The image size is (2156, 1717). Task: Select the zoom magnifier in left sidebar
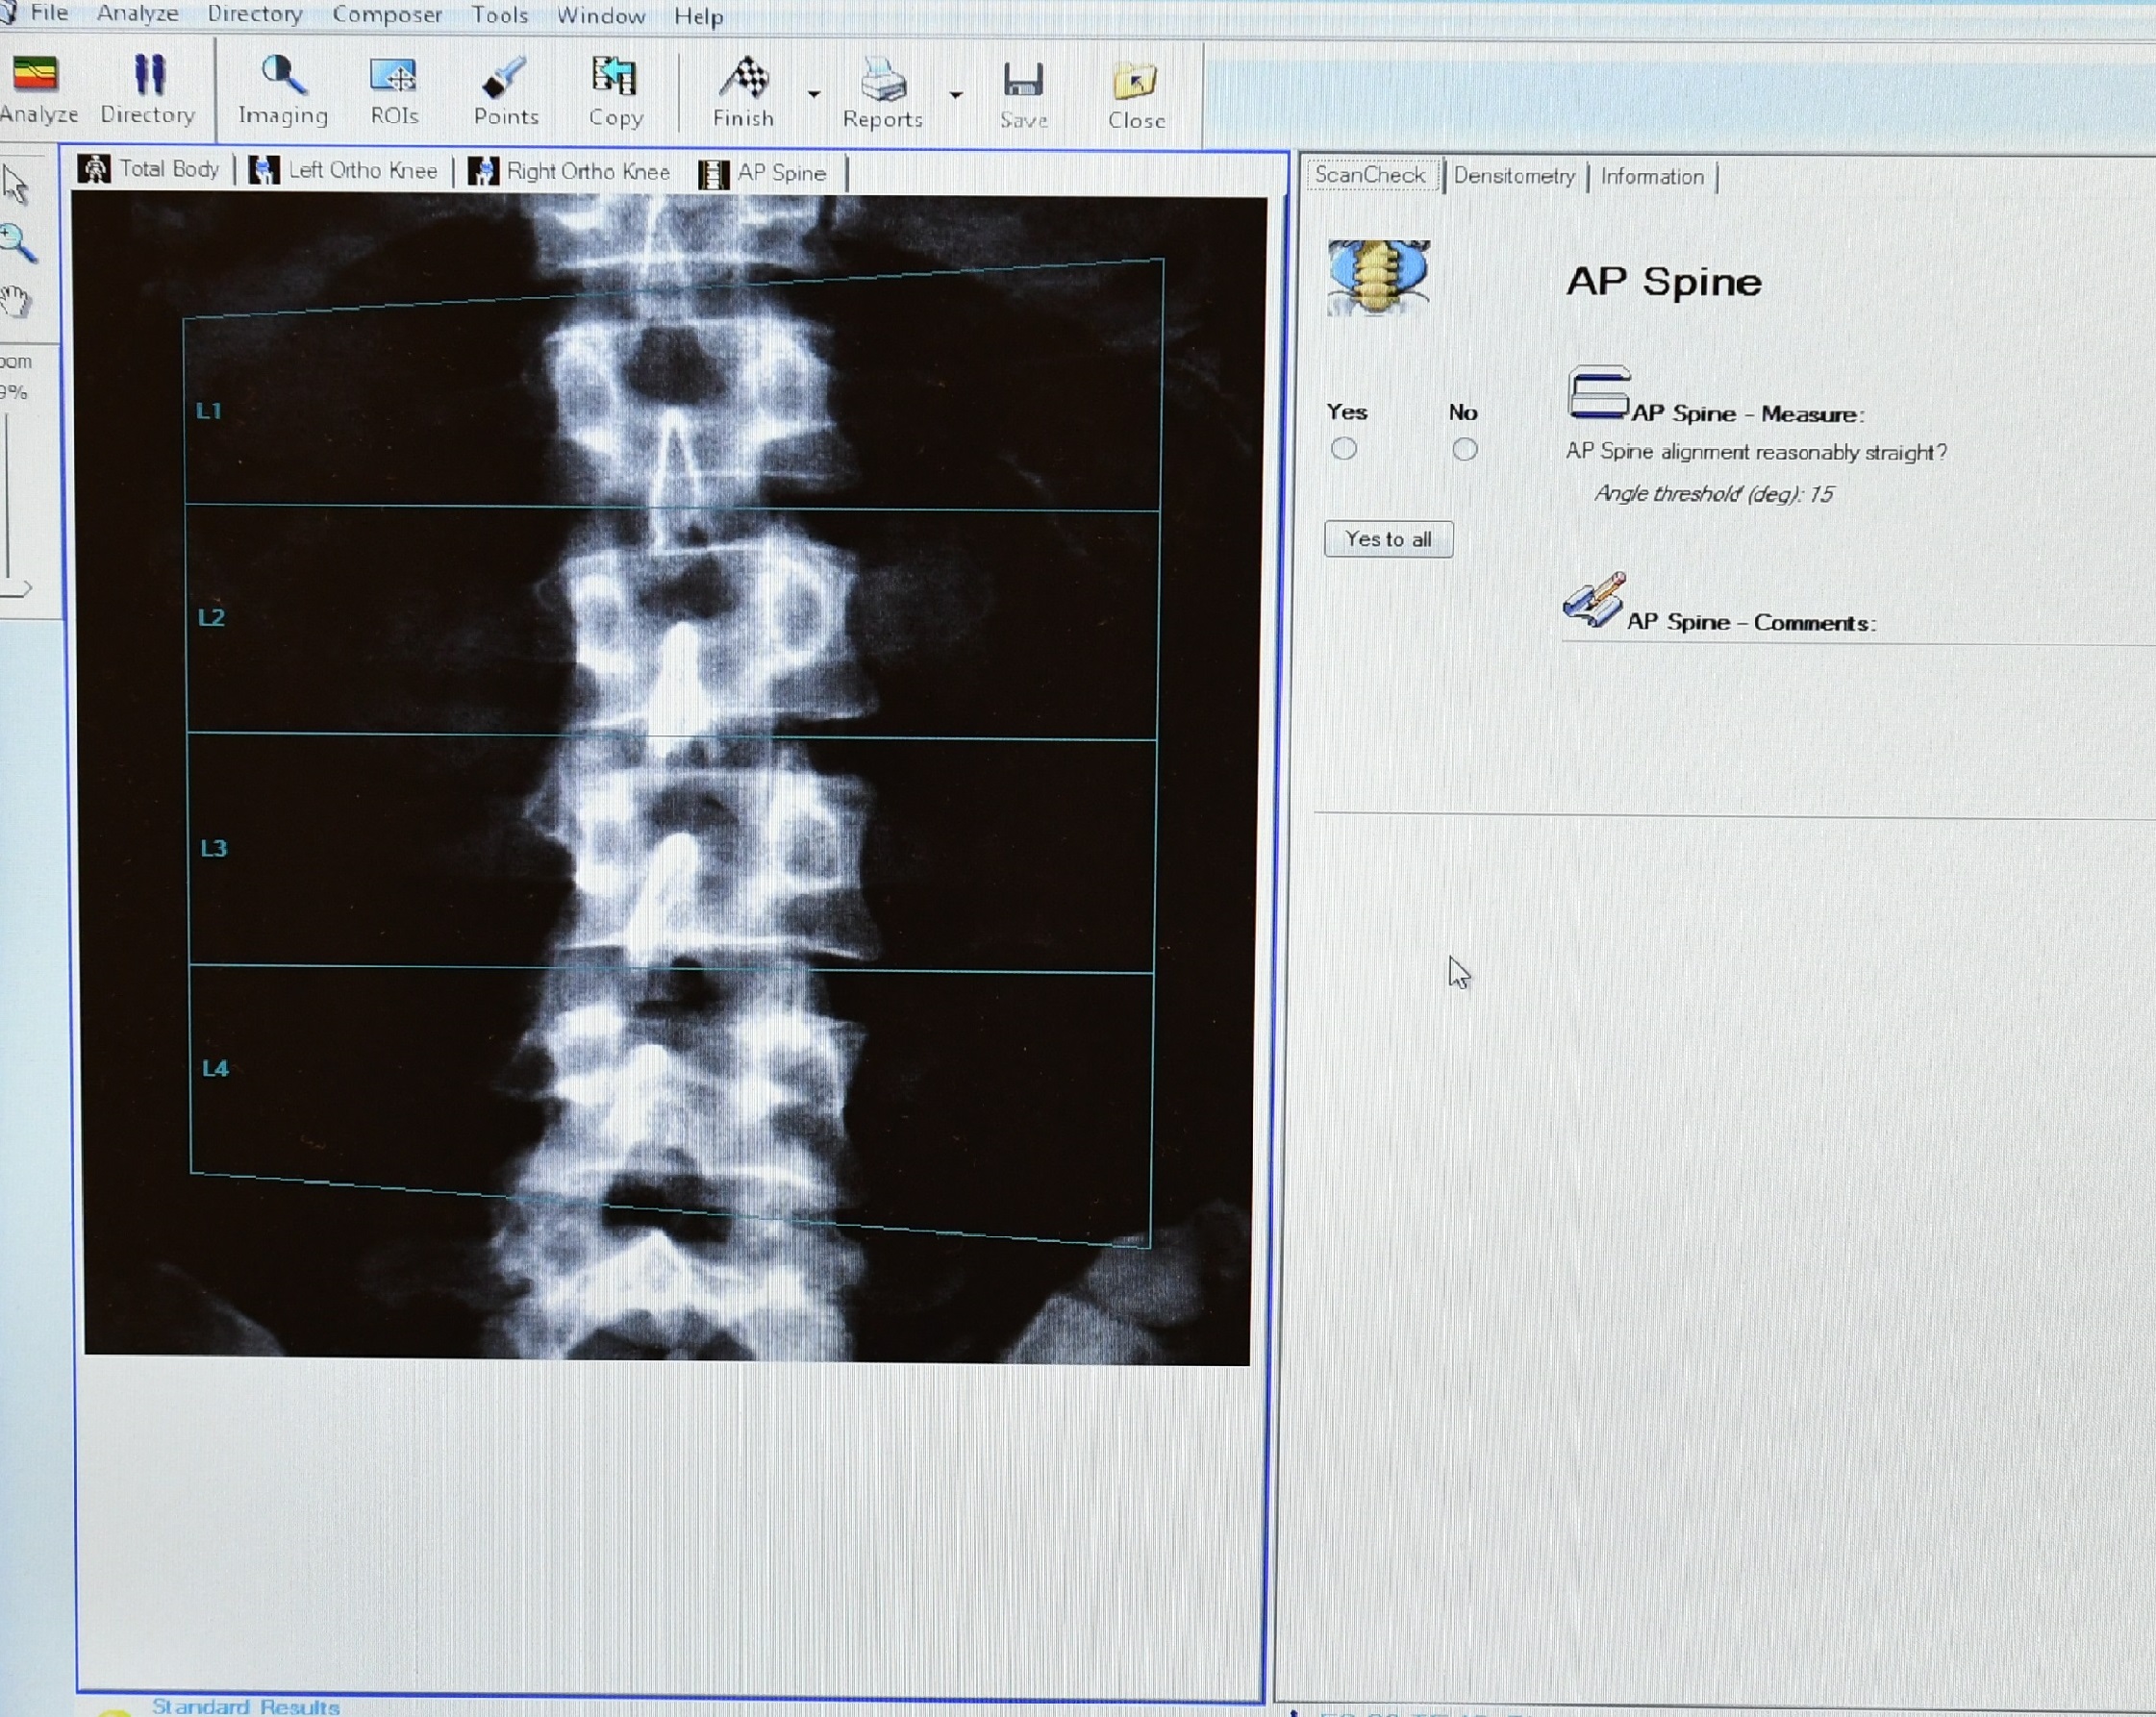coord(18,242)
